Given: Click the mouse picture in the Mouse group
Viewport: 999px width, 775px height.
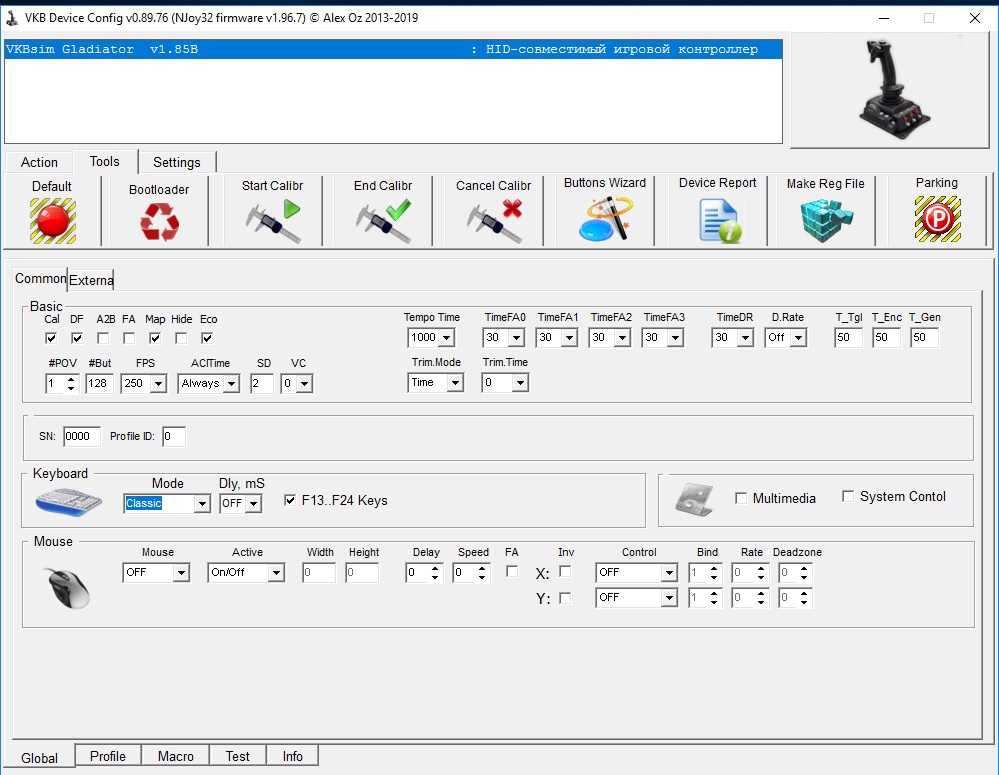Looking at the screenshot, I should 68,587.
